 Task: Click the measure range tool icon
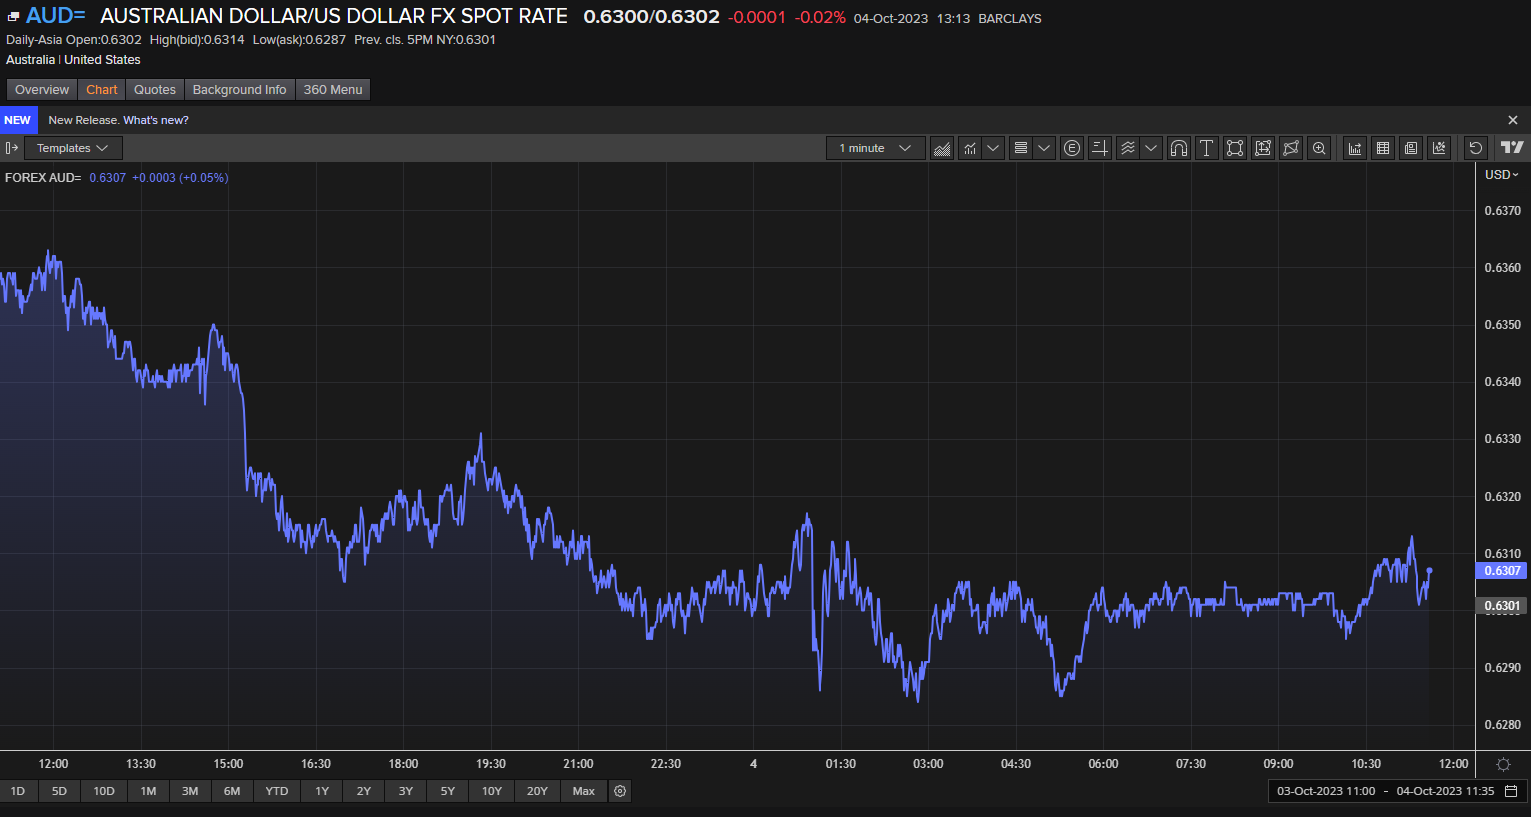[1263, 148]
